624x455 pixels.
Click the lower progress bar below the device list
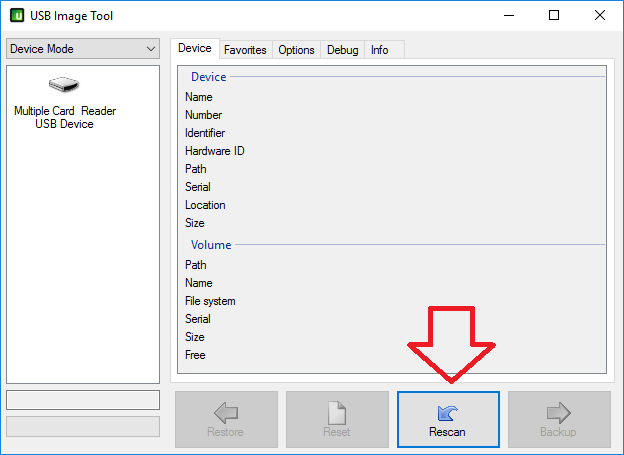click(83, 426)
